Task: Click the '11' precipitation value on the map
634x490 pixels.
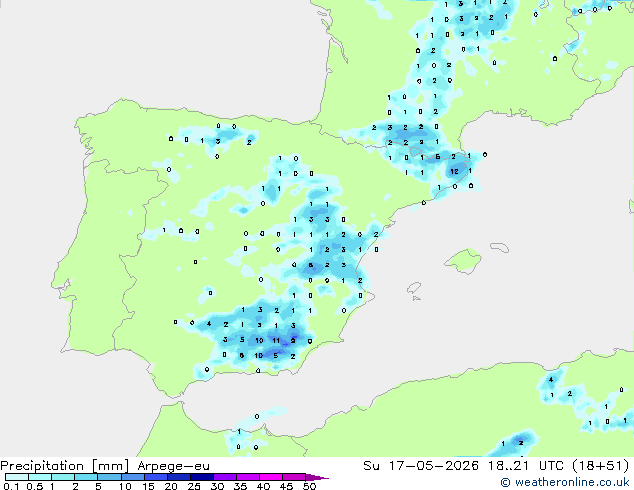Action: tap(276, 340)
